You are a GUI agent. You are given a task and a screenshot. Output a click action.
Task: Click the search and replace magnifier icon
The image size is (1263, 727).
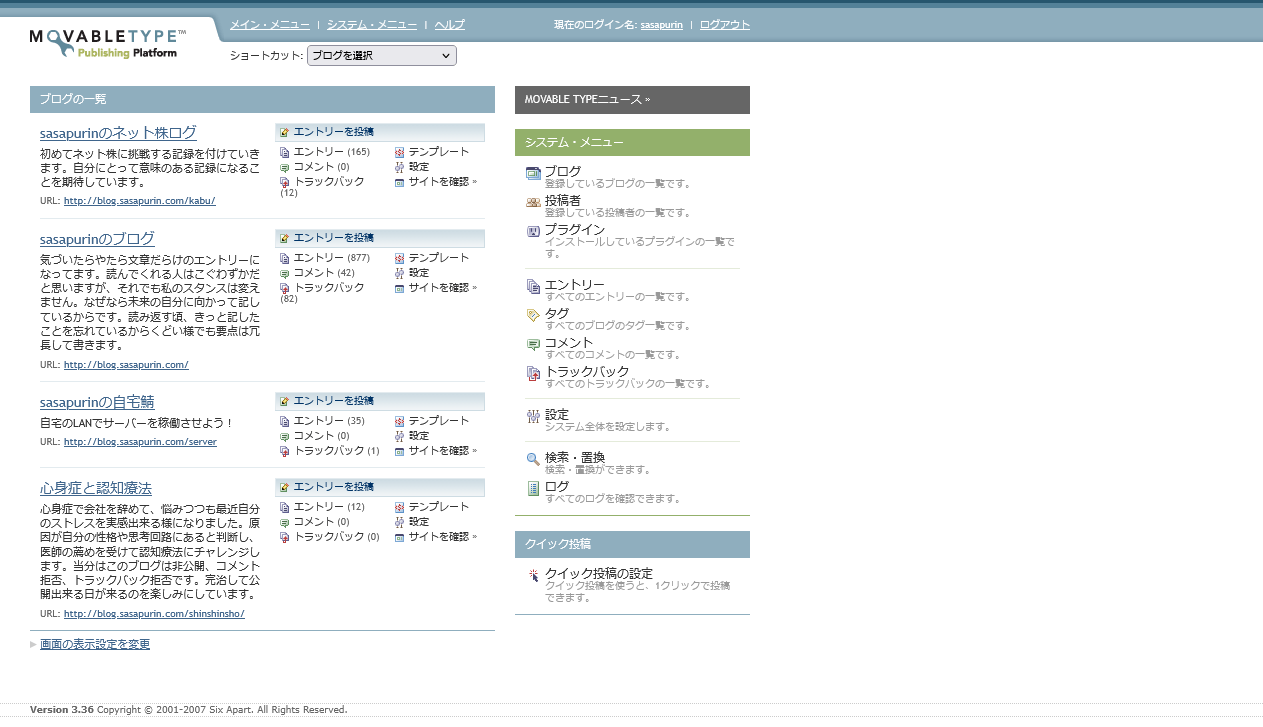pos(533,460)
